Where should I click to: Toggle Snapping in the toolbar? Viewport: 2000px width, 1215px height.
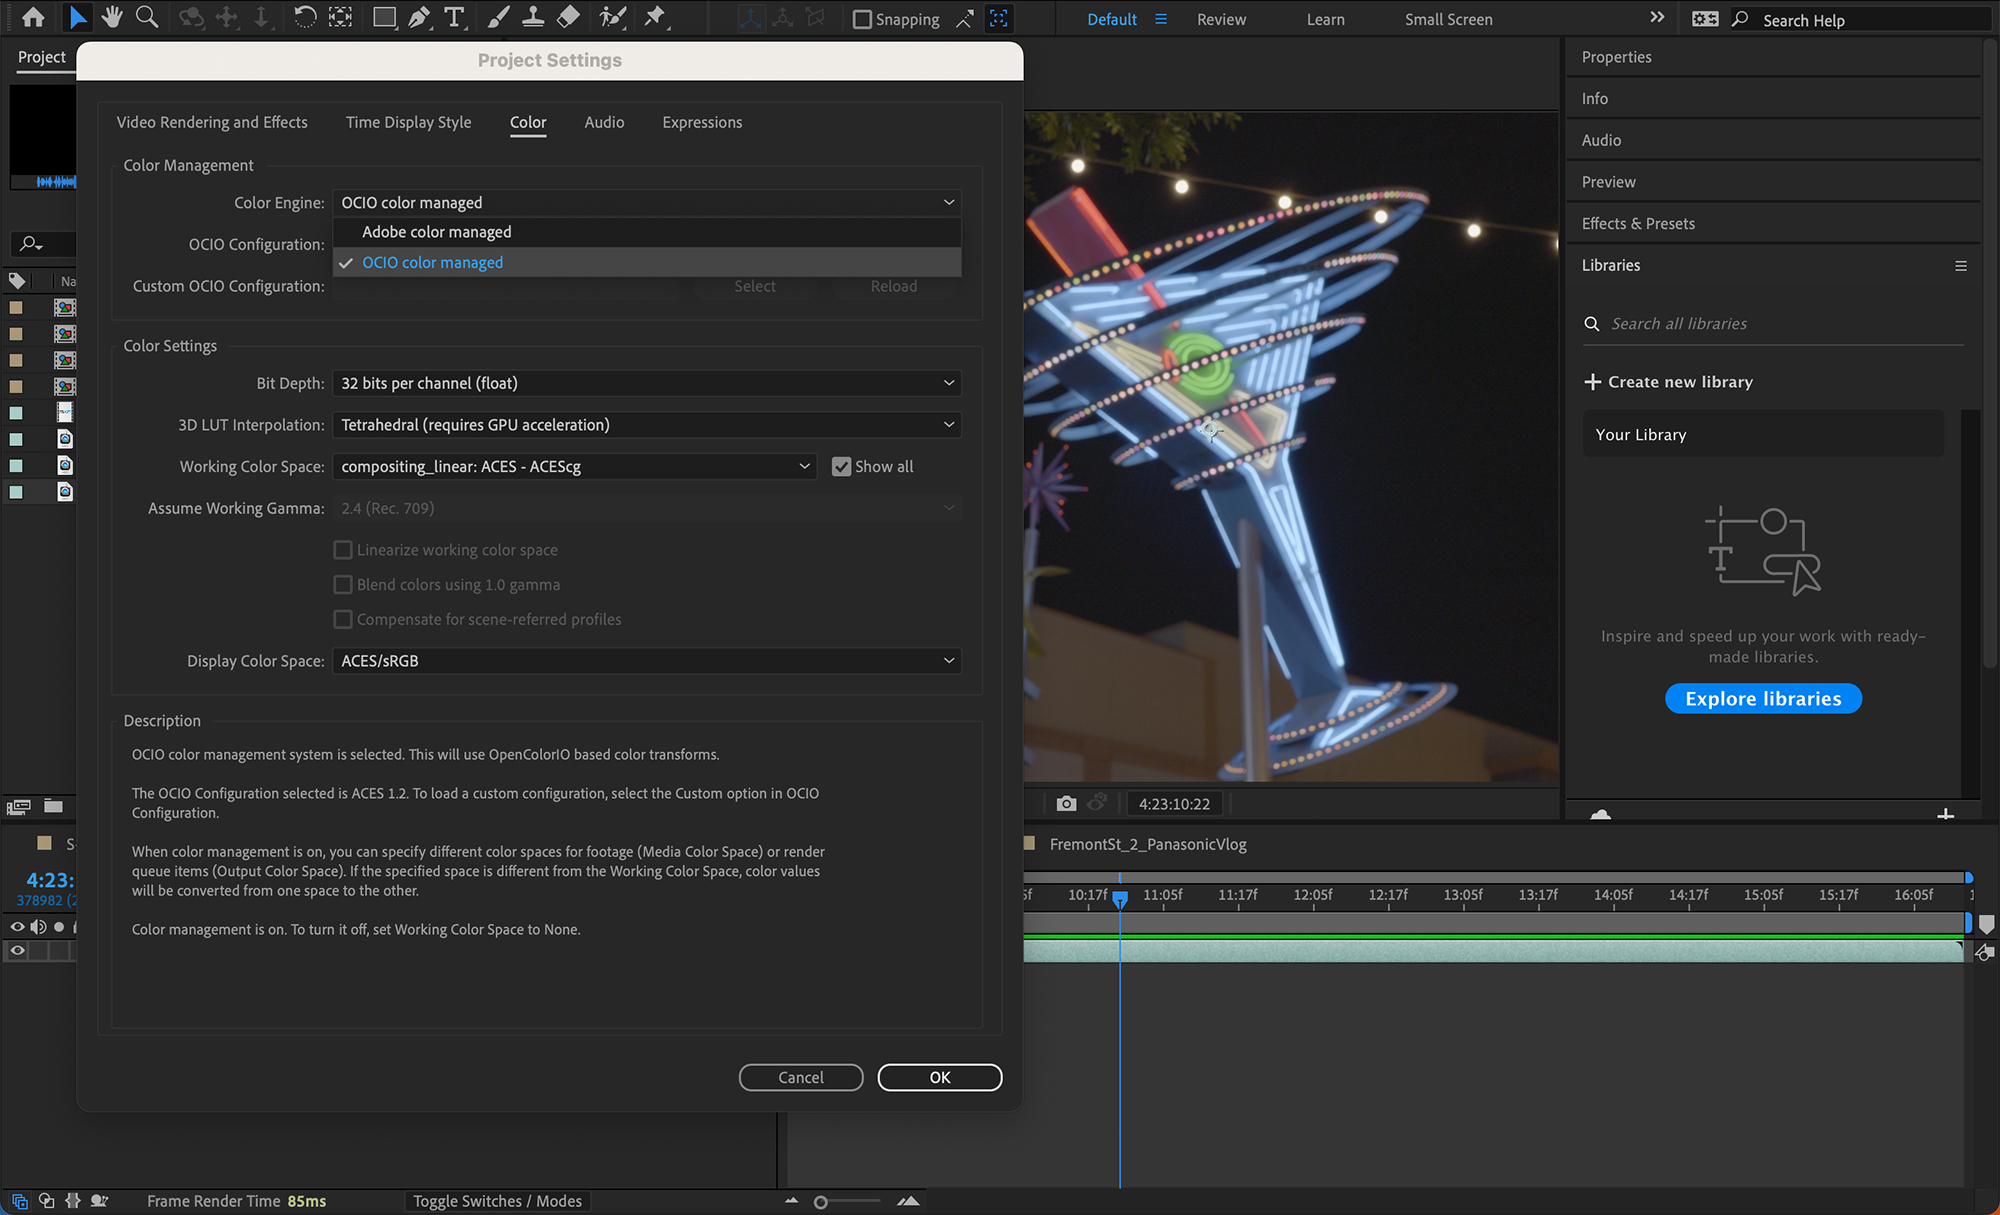861,18
